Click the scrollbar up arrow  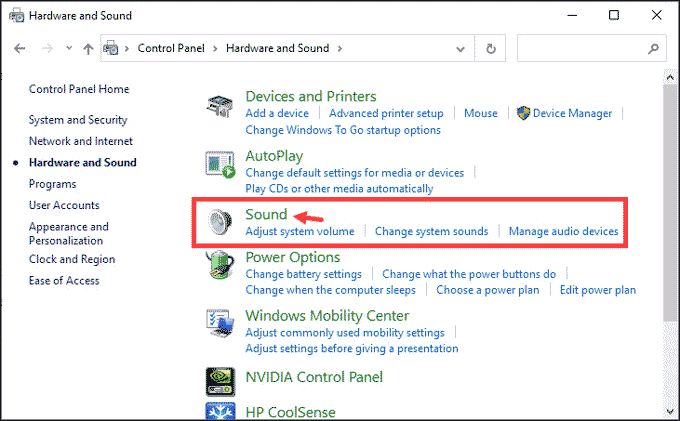coord(670,78)
